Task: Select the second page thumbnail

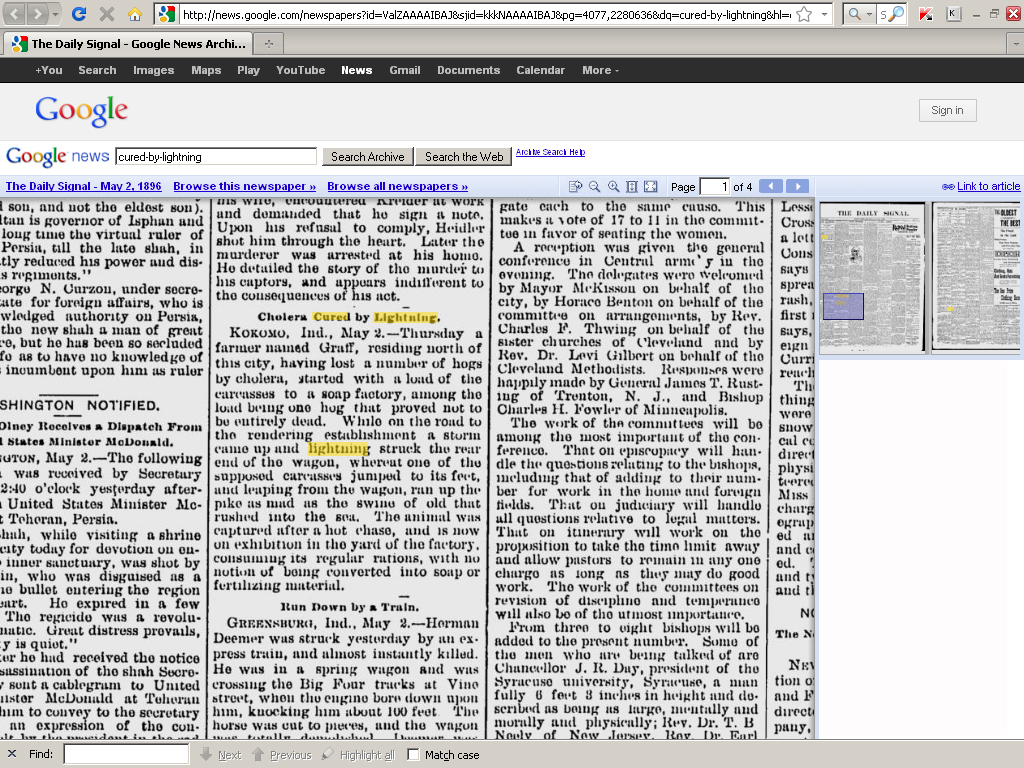Action: tap(976, 278)
